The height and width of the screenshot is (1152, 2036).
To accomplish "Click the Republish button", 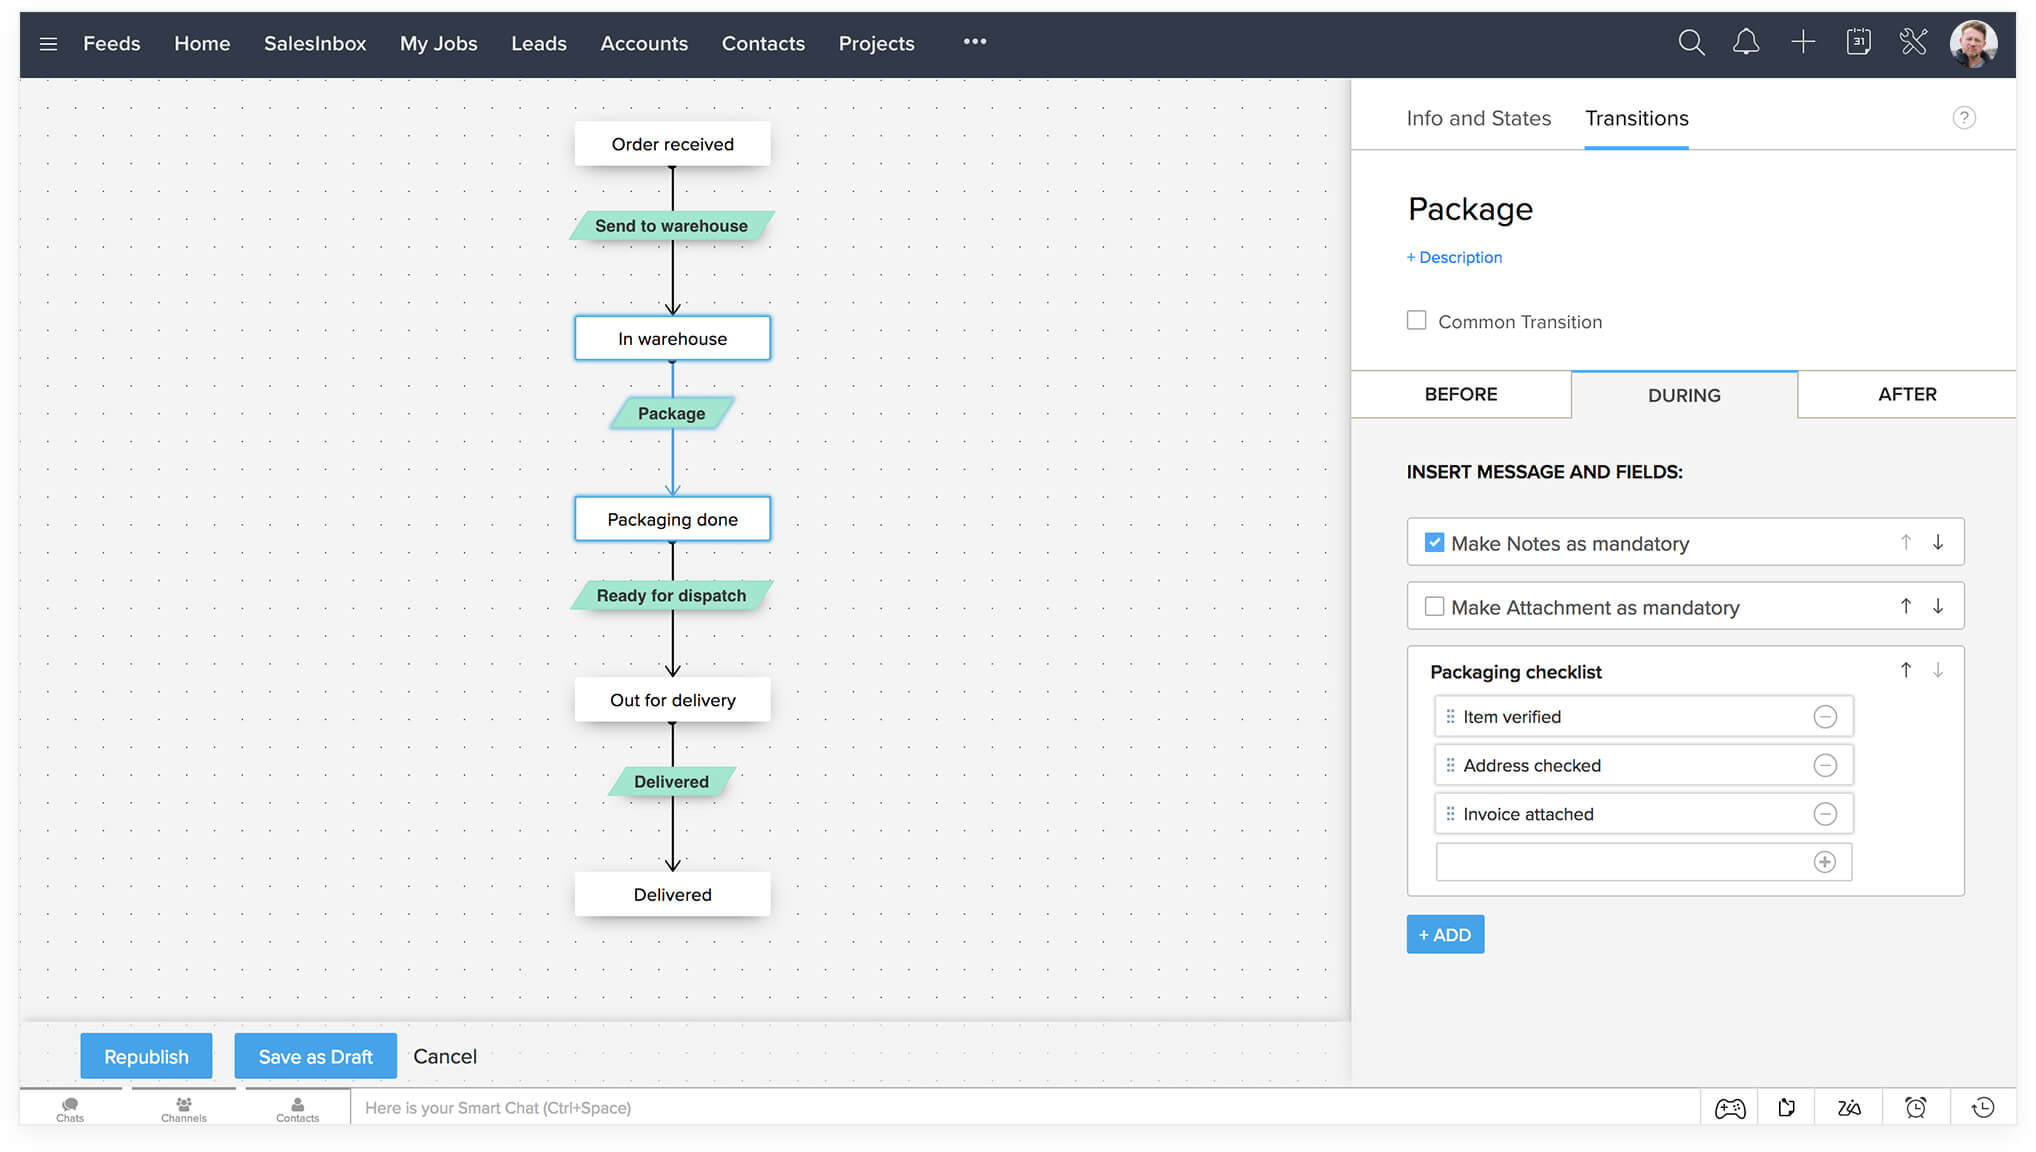I will click(x=146, y=1056).
